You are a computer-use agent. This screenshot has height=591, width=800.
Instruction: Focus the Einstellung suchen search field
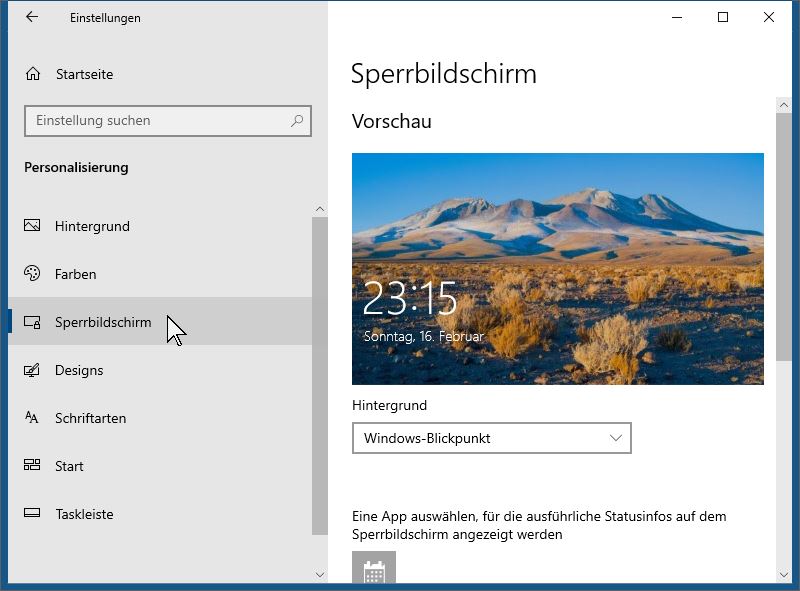click(168, 121)
